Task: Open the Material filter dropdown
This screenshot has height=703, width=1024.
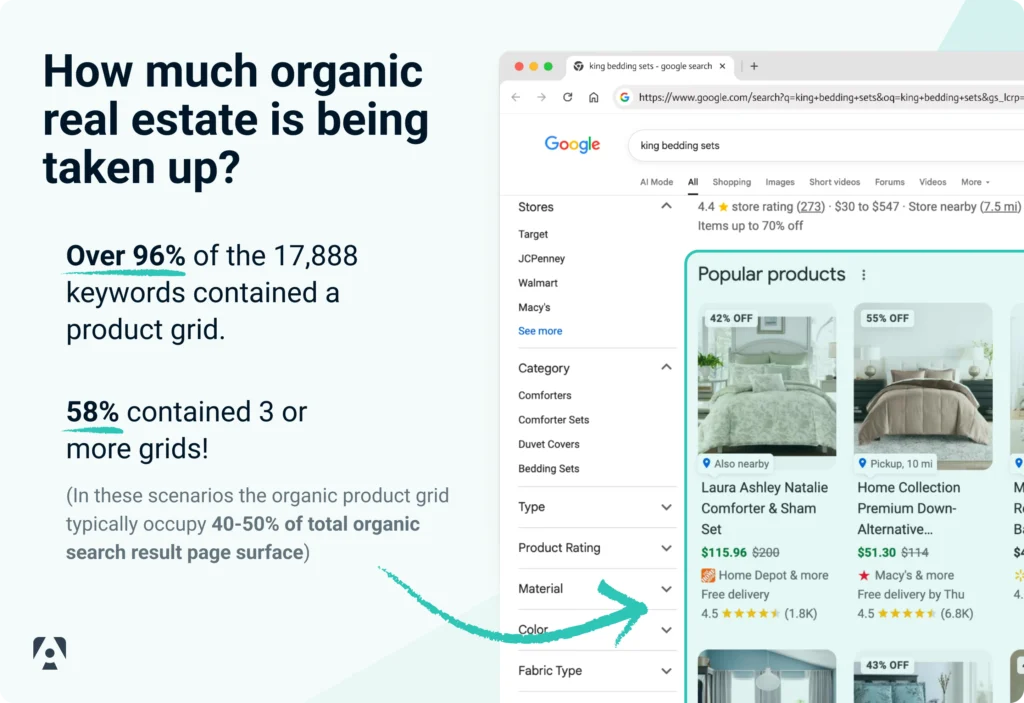Action: click(666, 589)
